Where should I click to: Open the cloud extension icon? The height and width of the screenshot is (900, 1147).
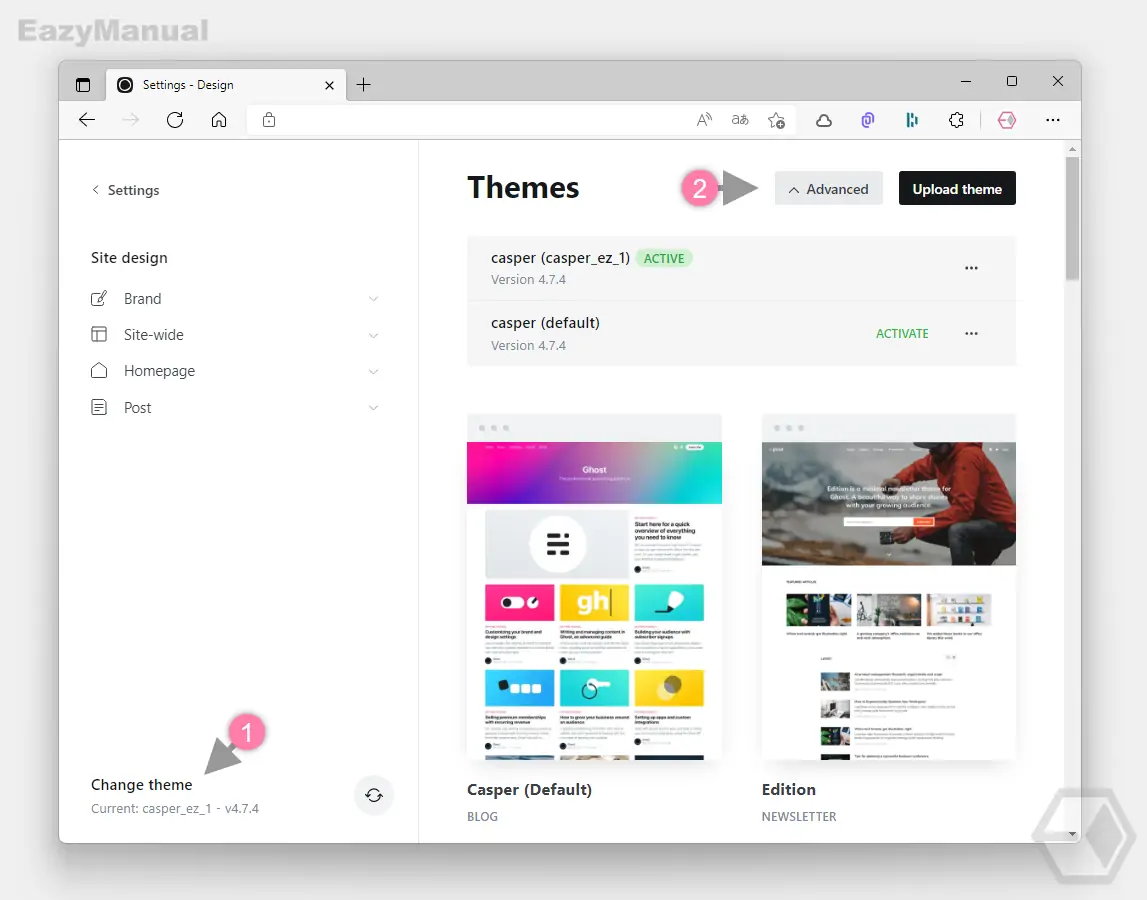[x=824, y=121]
